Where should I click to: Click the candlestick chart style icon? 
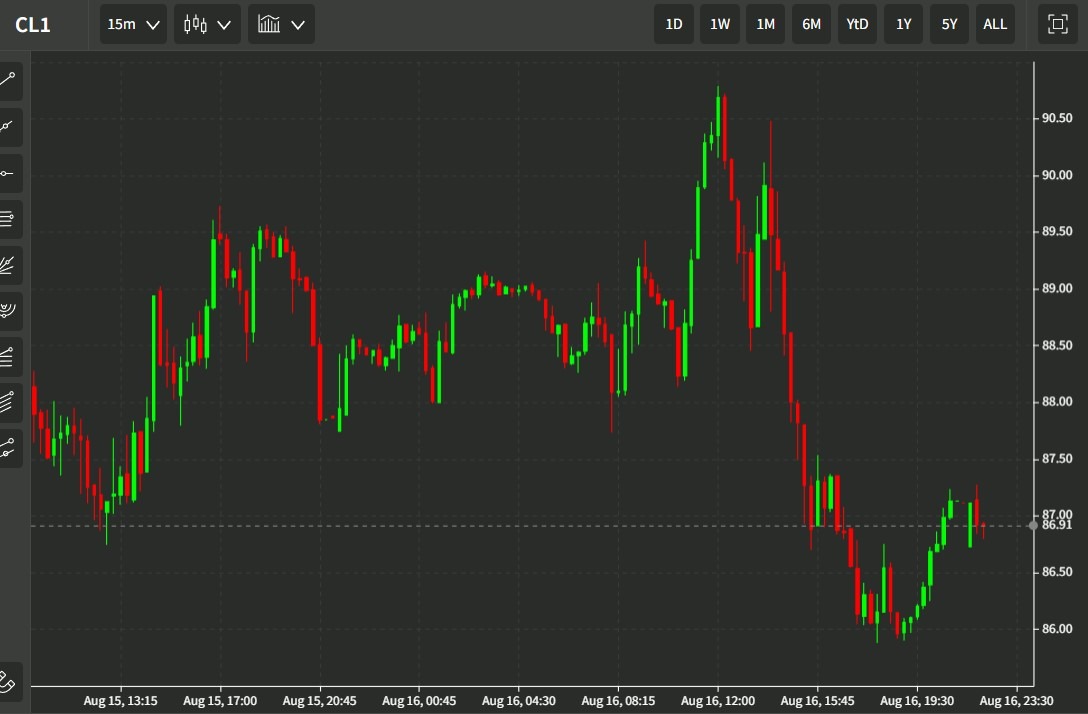196,24
